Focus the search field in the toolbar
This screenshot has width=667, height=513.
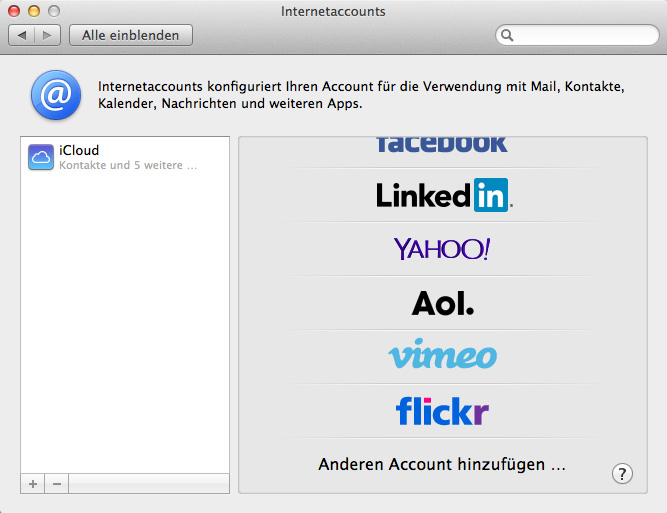click(x=577, y=35)
